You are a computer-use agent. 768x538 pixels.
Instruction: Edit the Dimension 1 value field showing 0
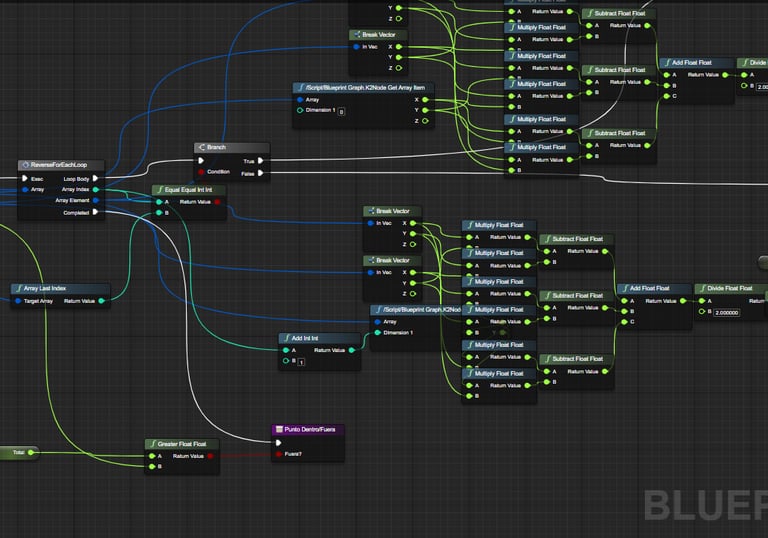[x=341, y=112]
